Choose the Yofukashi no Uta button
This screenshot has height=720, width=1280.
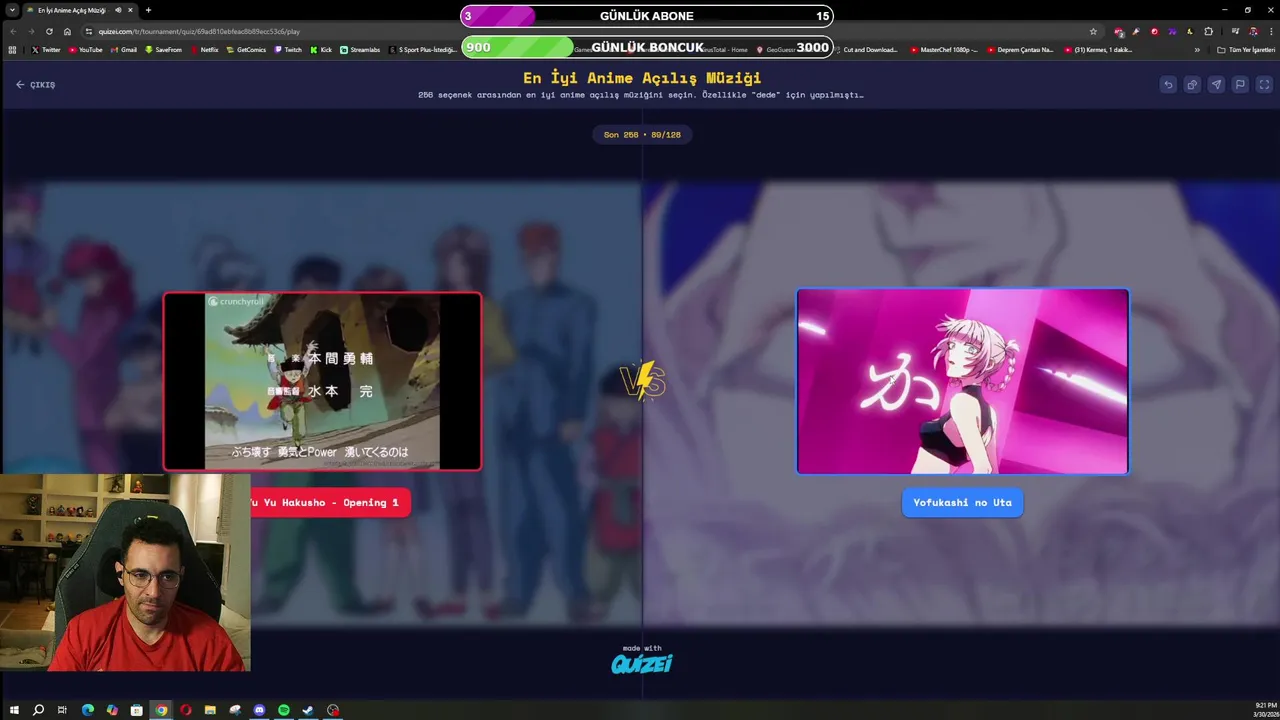962,503
